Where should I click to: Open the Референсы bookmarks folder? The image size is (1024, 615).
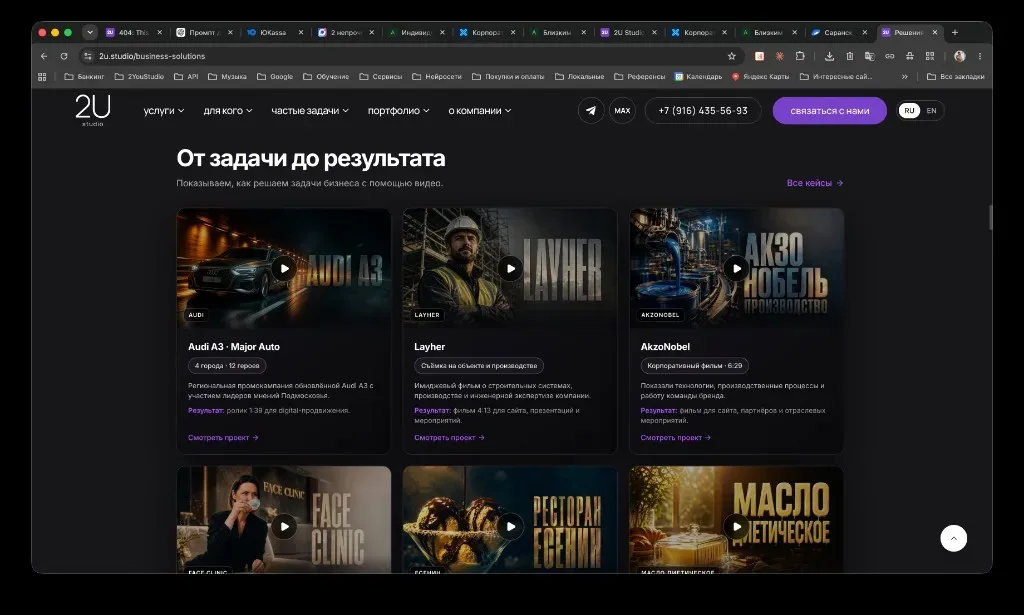pos(639,76)
